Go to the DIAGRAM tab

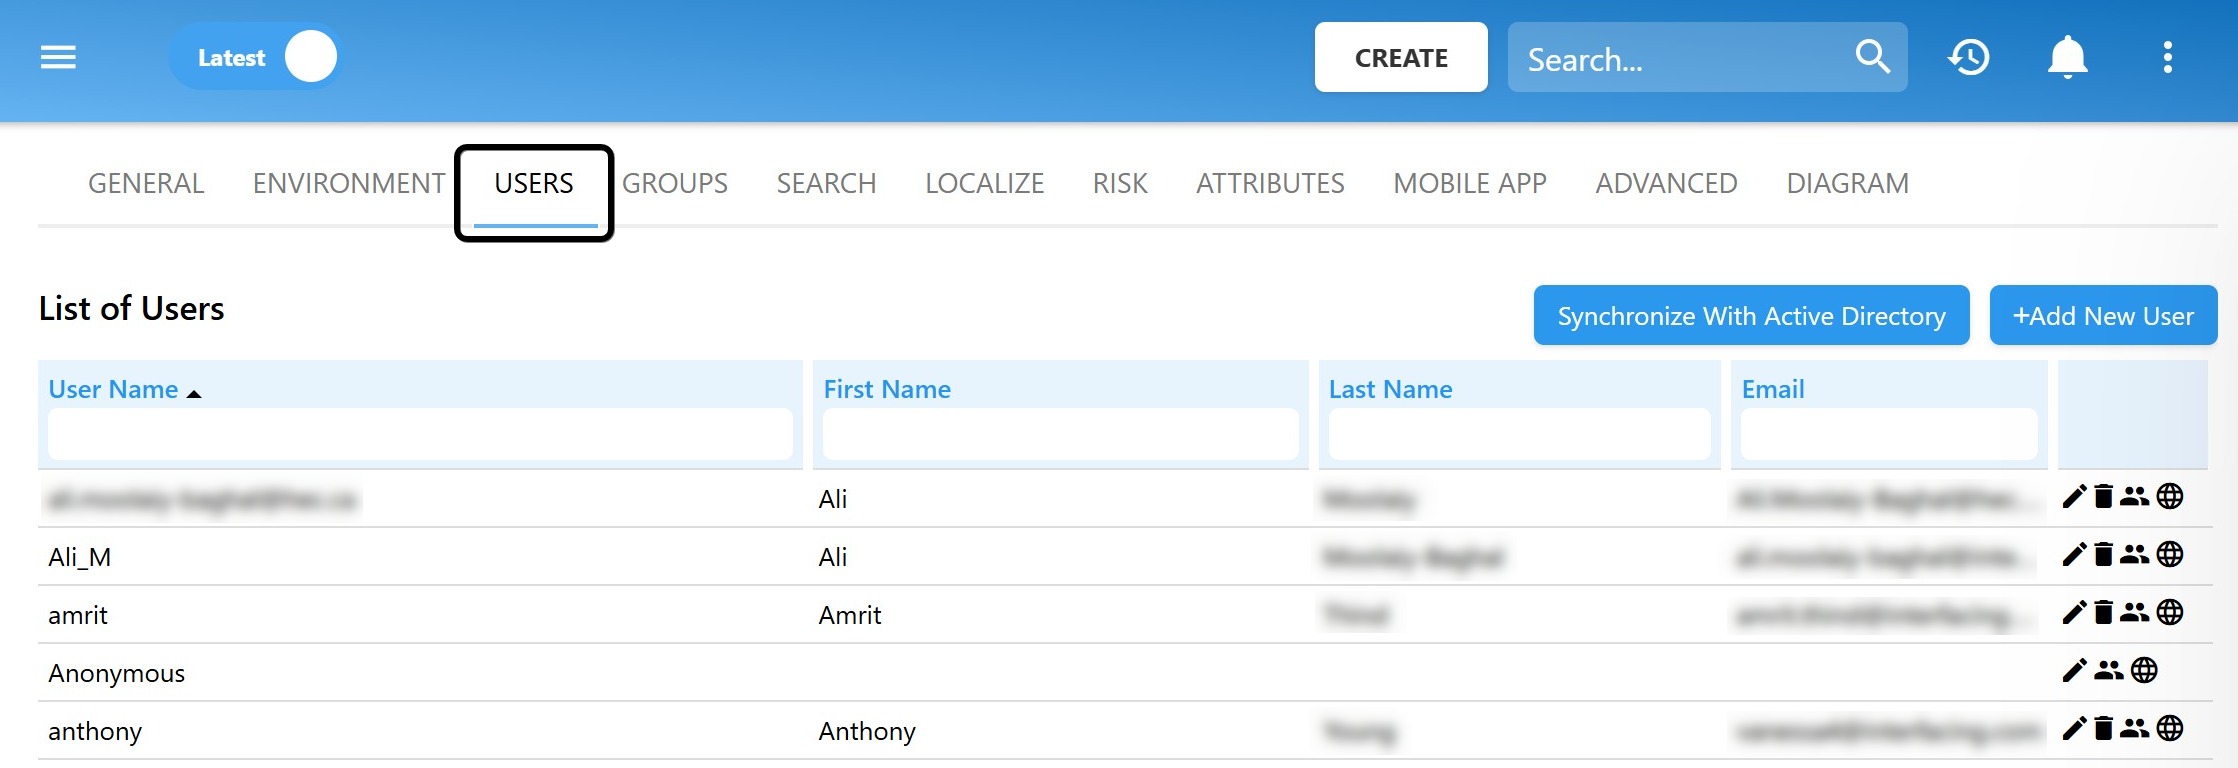1847,184
